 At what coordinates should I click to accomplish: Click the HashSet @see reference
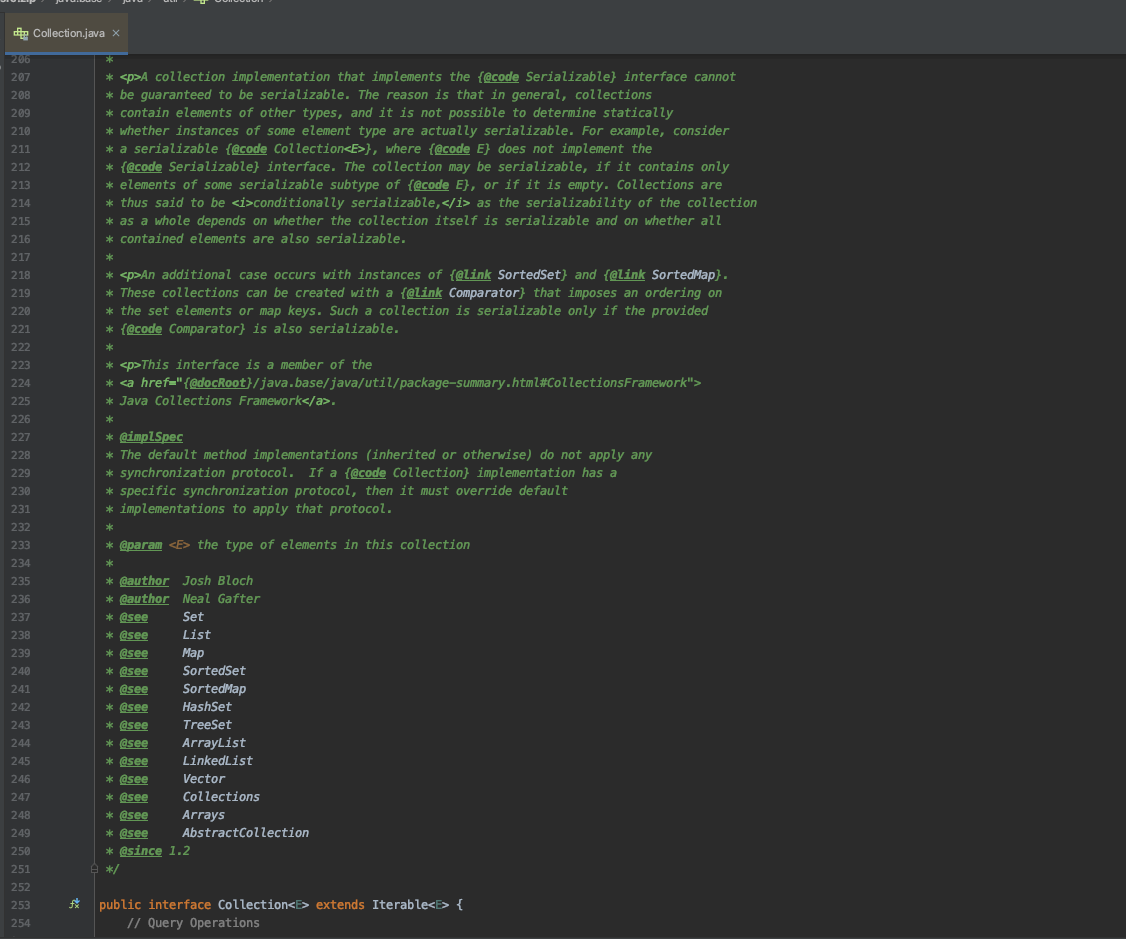[207, 707]
